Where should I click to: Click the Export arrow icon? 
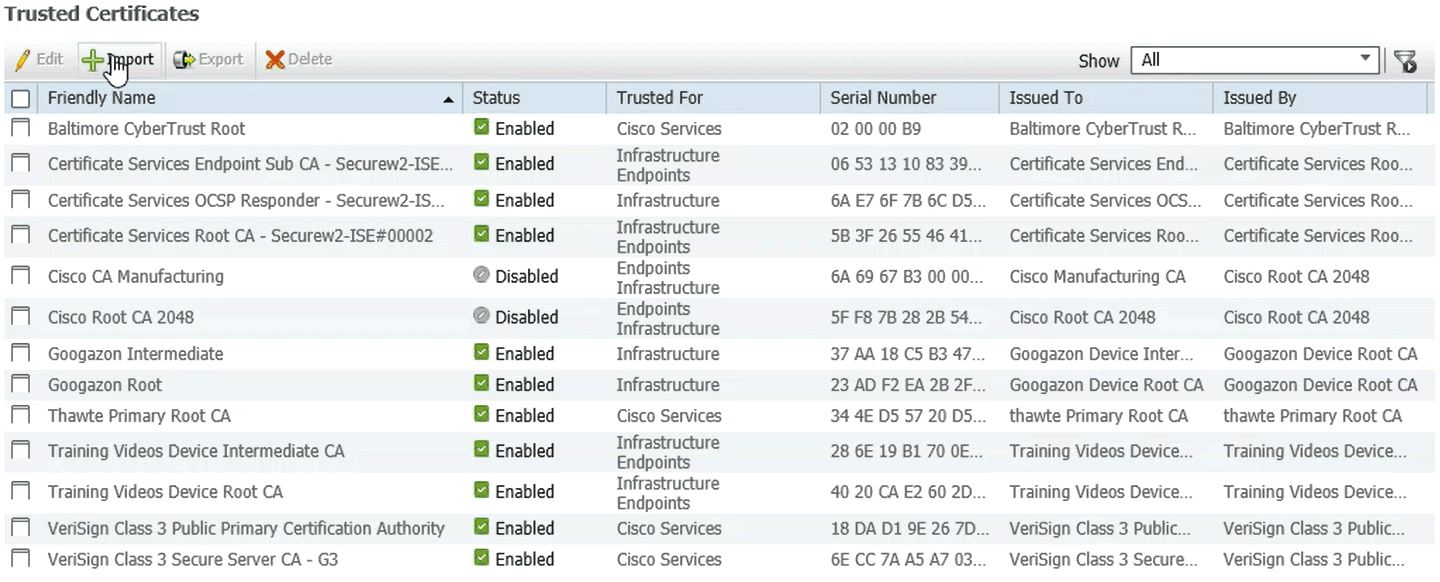click(184, 60)
